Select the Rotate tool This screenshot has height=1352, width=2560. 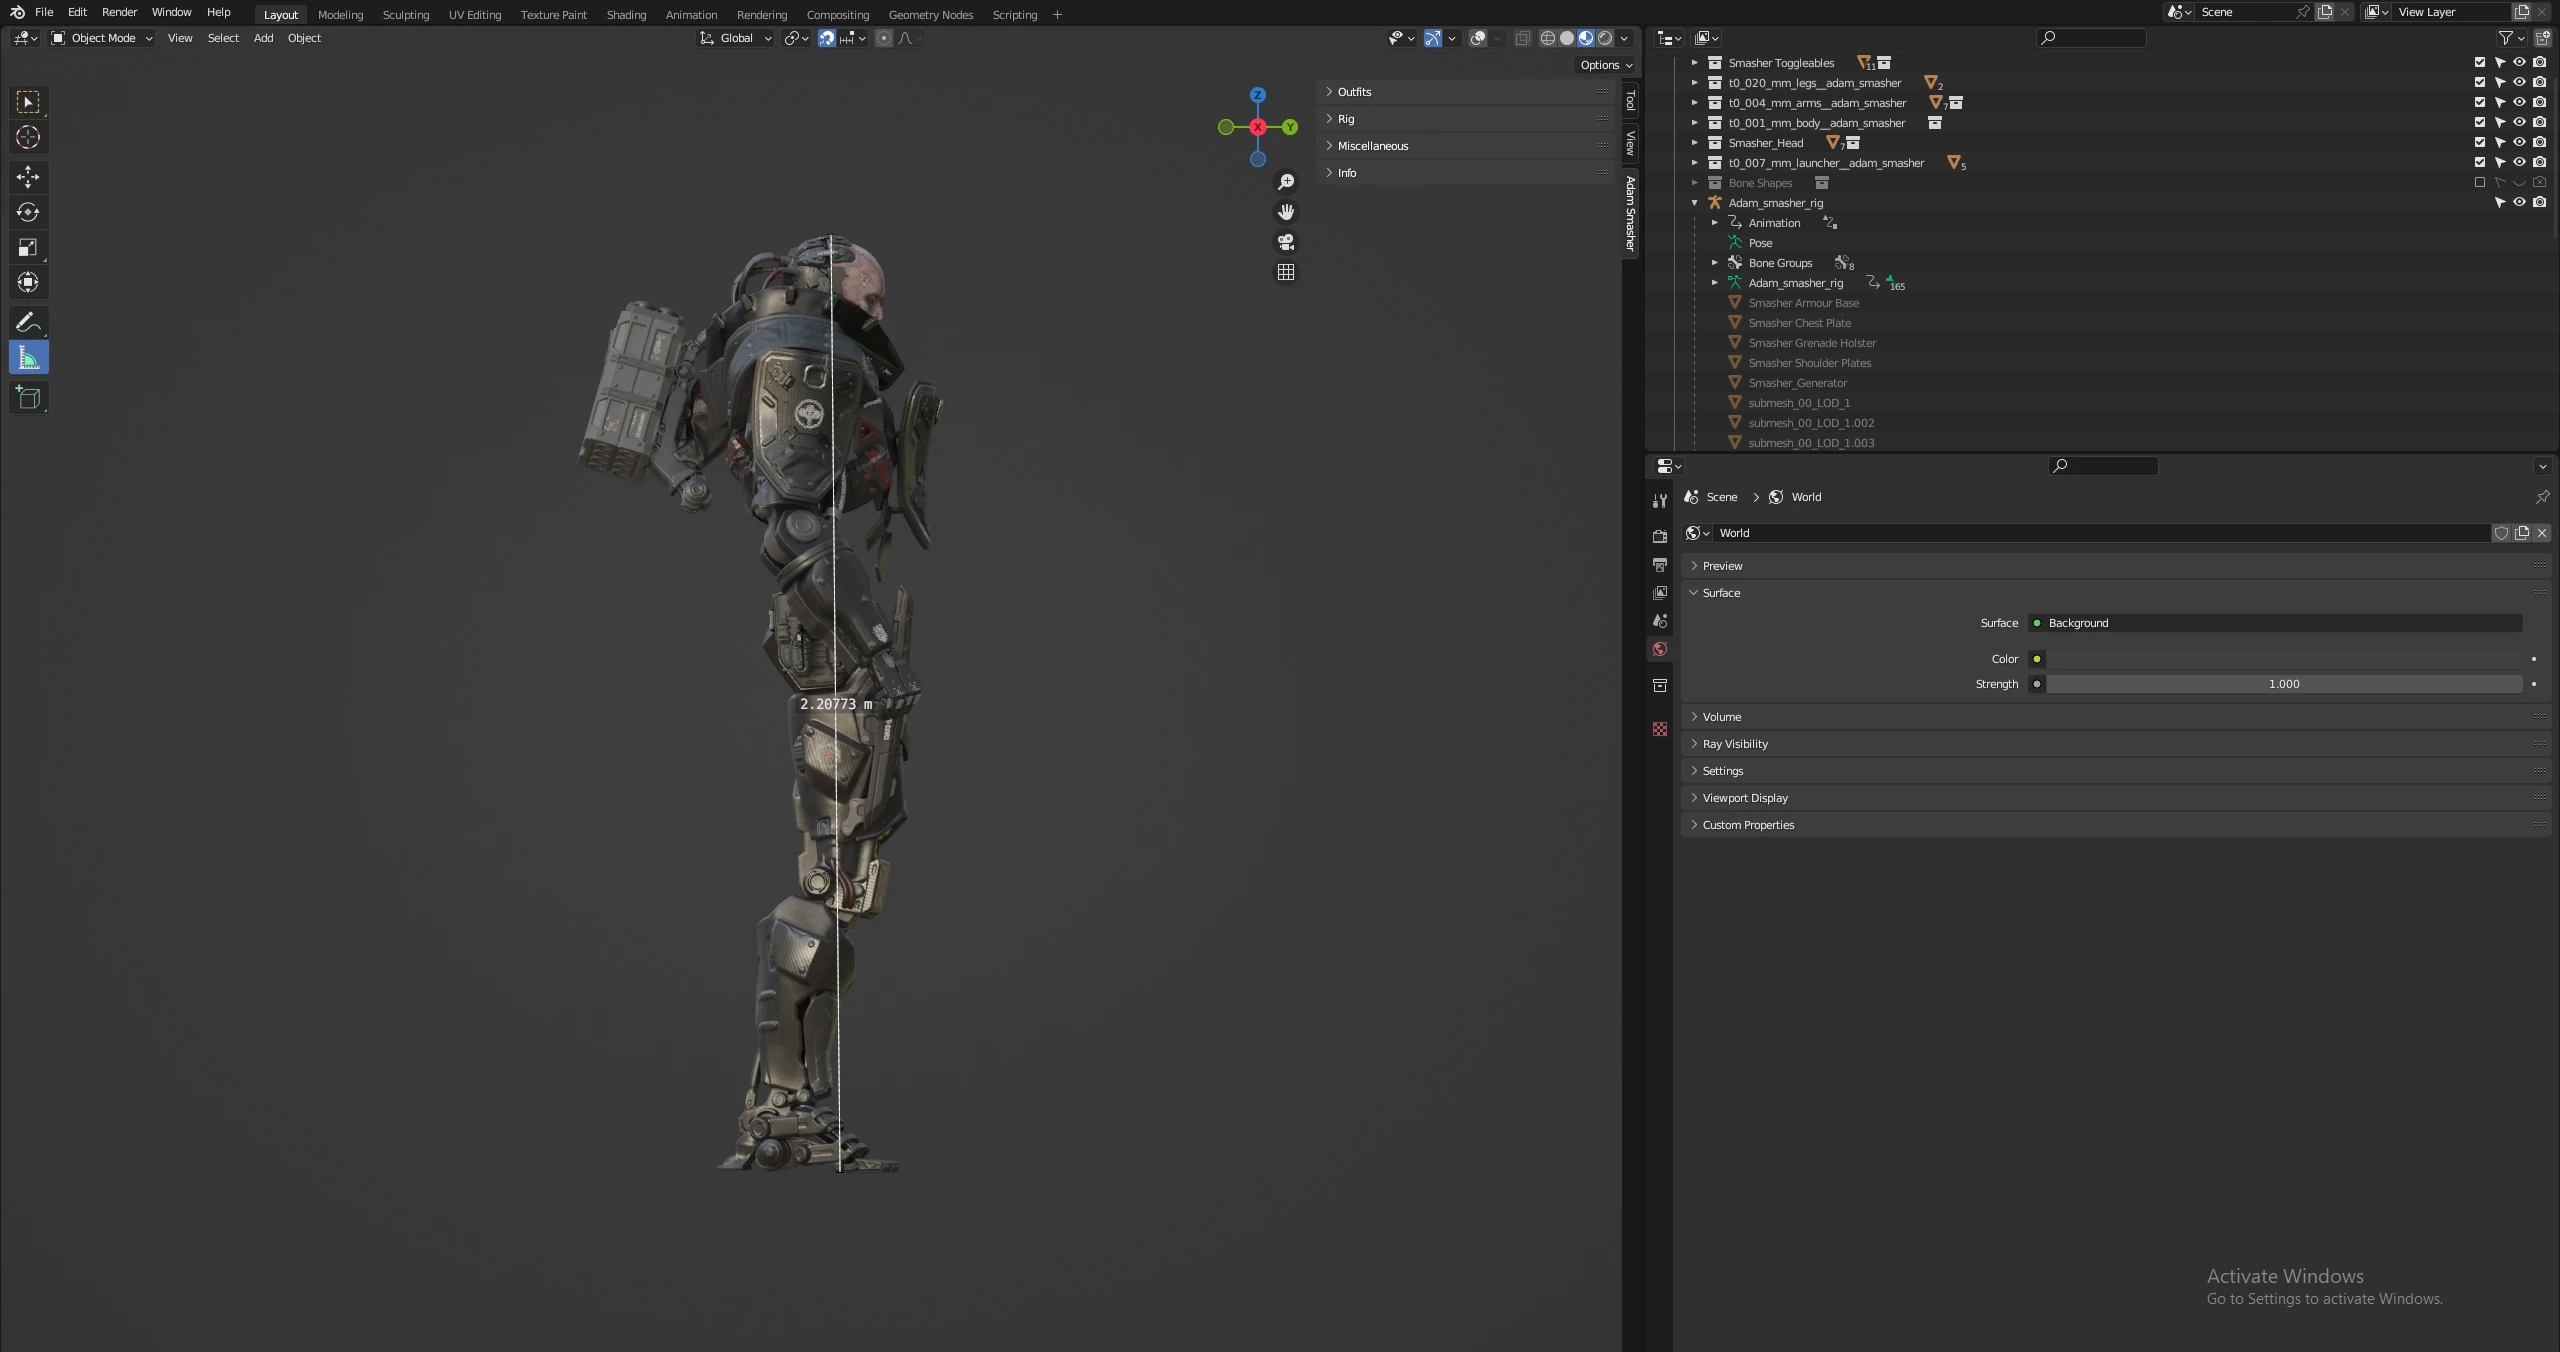28,212
